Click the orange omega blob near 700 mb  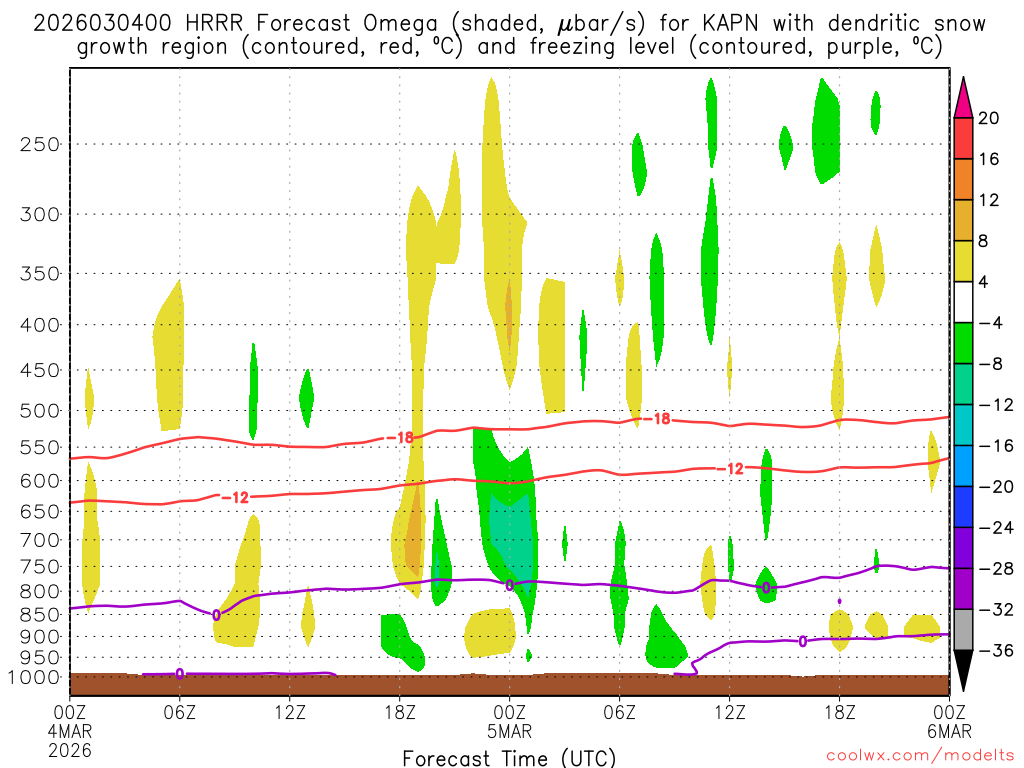pyautogui.click(x=414, y=534)
